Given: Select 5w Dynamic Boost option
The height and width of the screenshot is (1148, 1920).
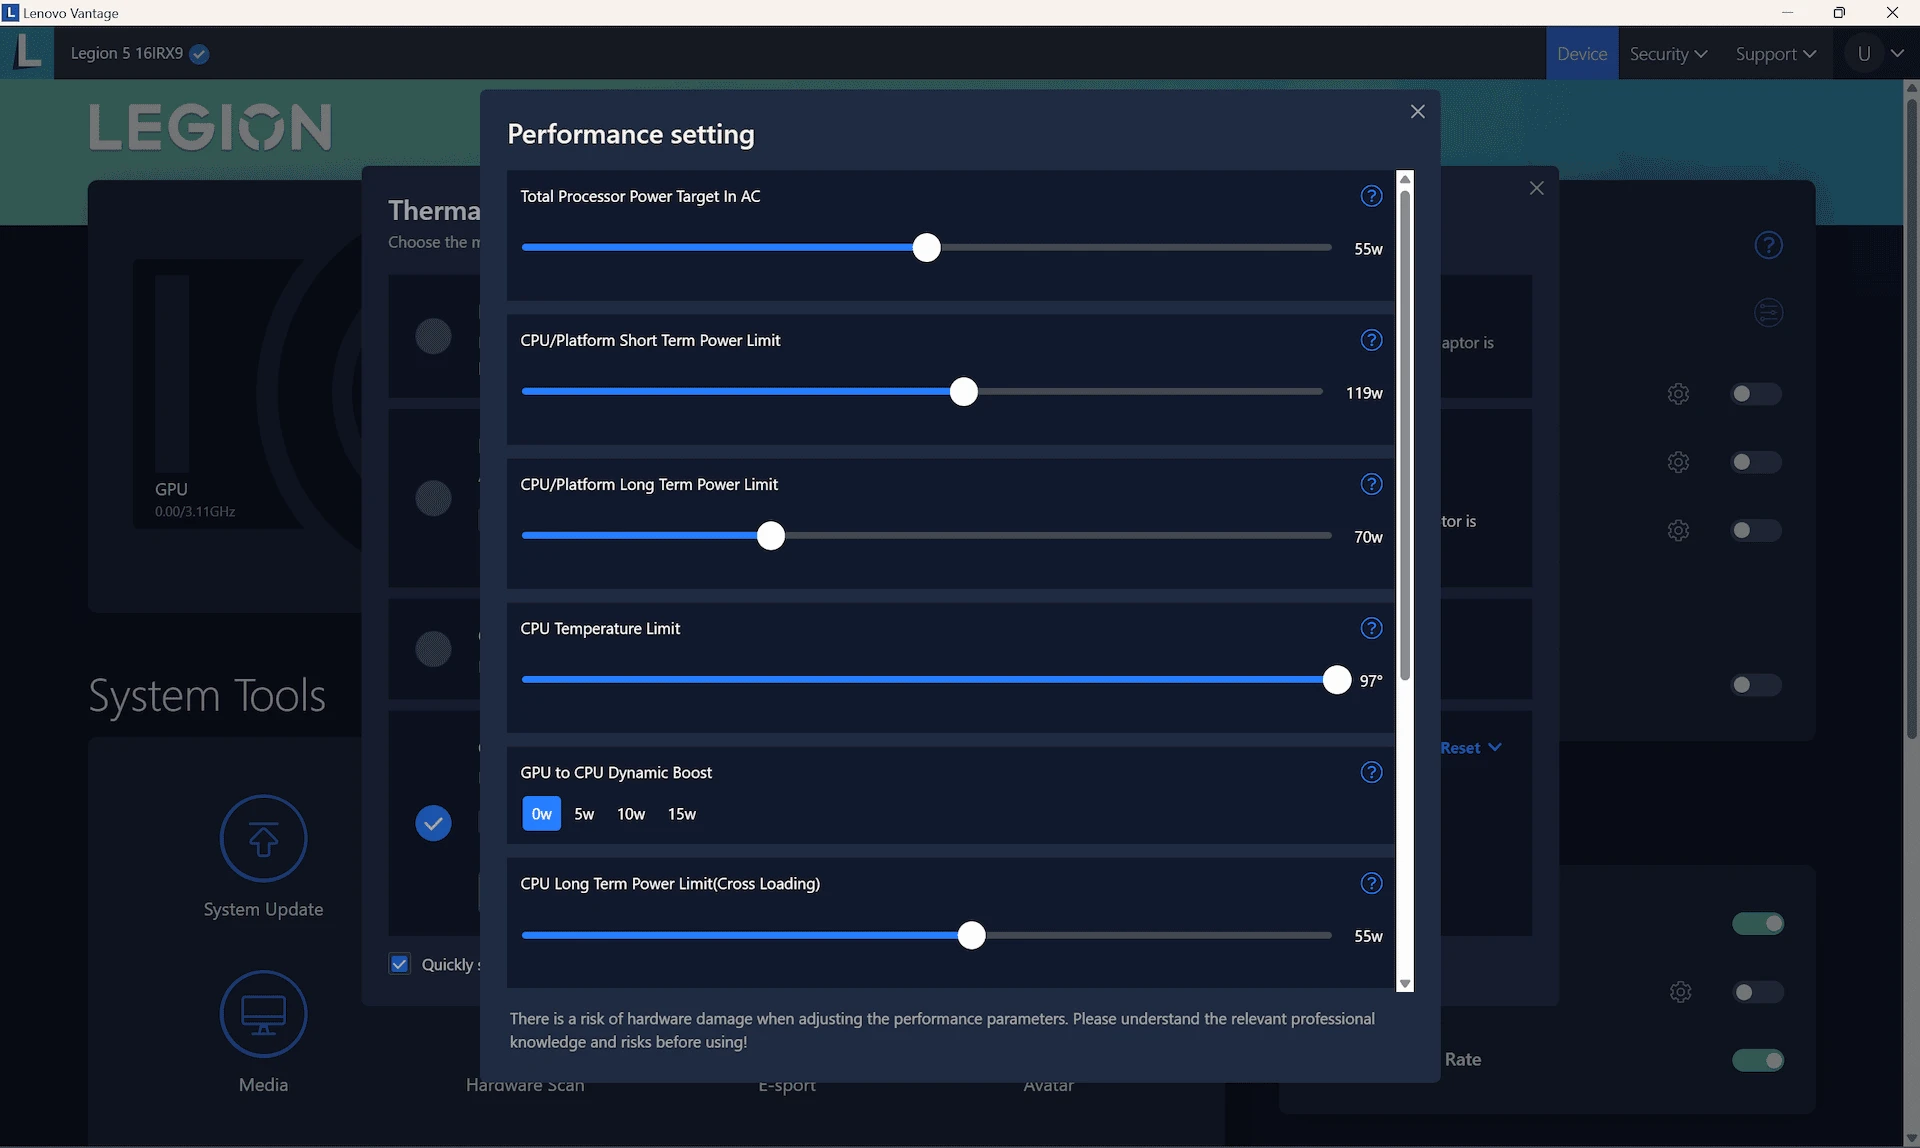Looking at the screenshot, I should tap(584, 814).
